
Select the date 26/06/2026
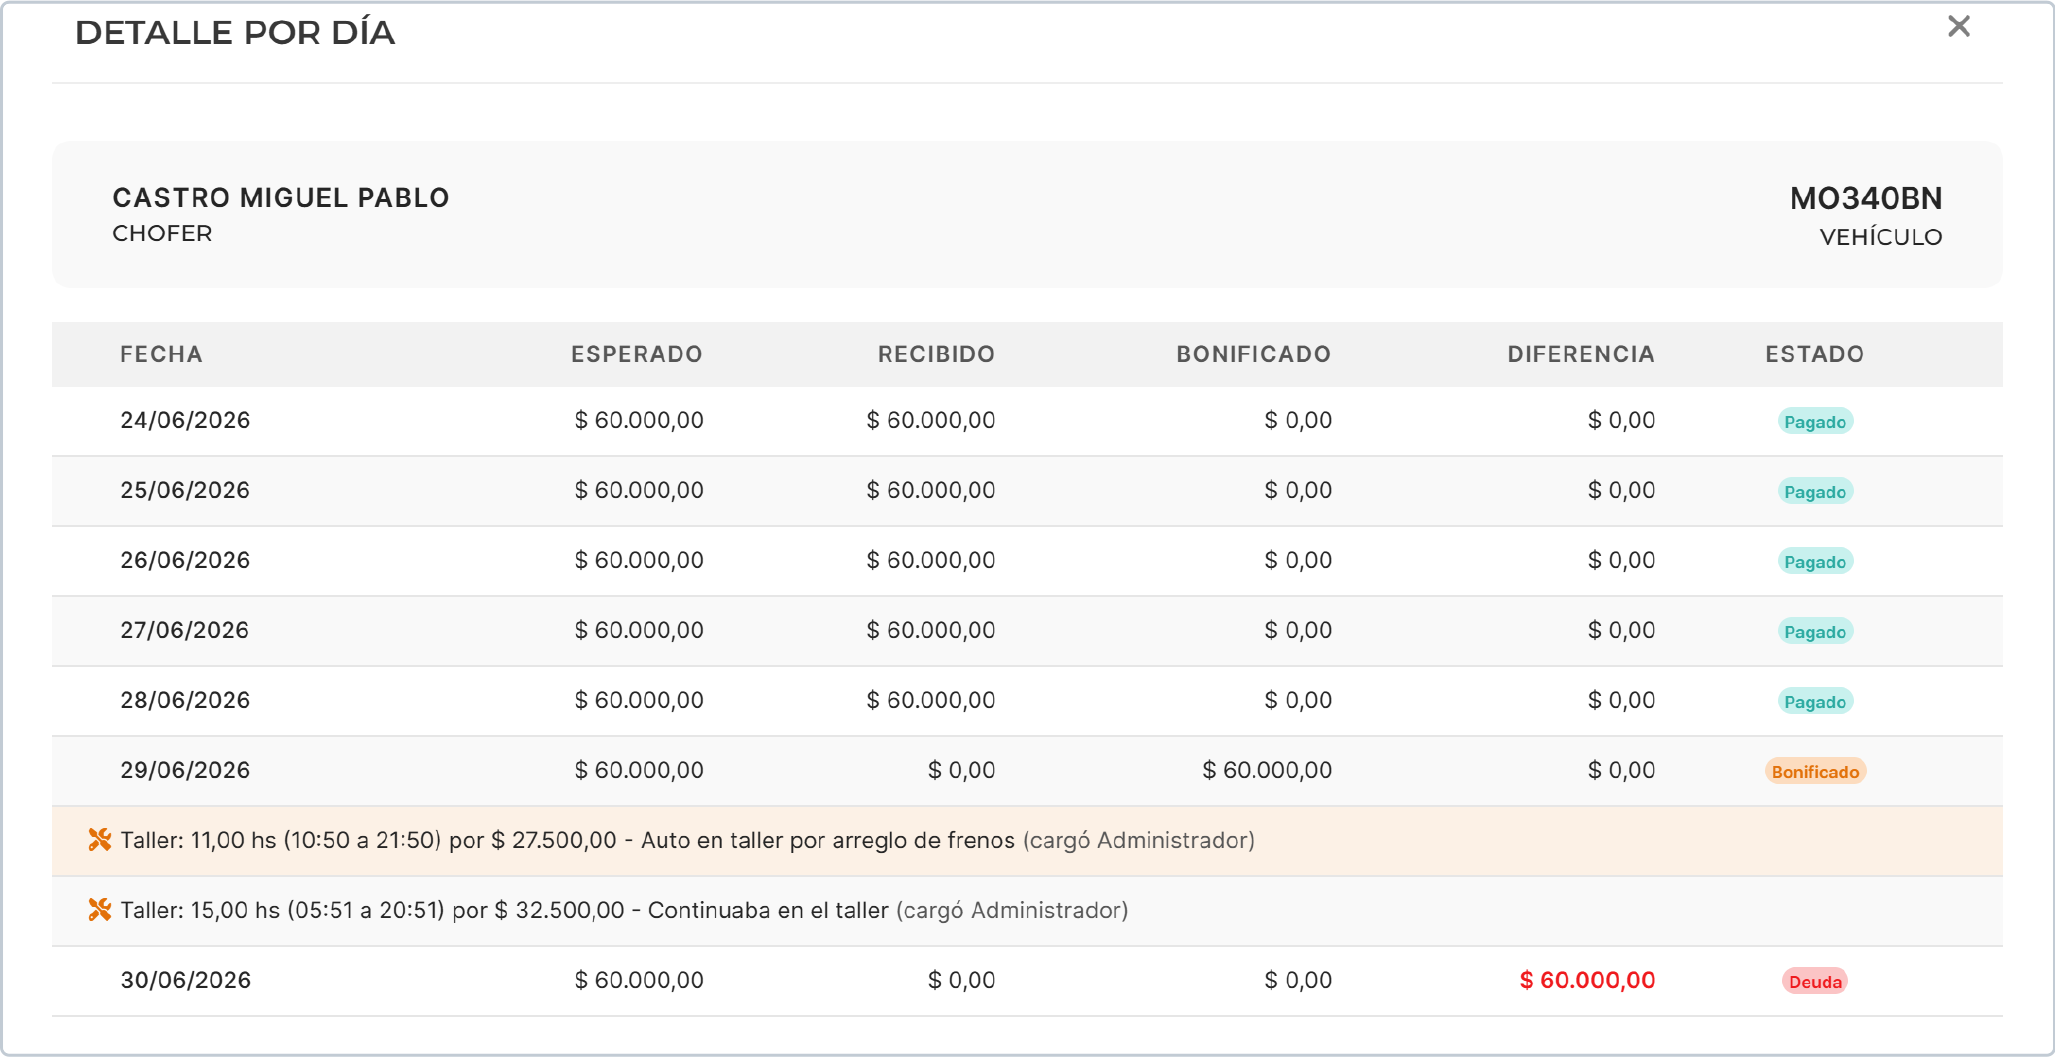click(x=185, y=560)
